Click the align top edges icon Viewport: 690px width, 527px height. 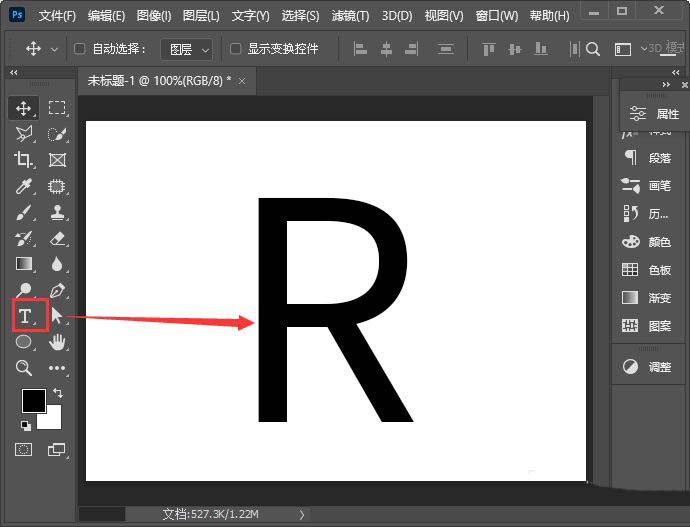tap(489, 49)
